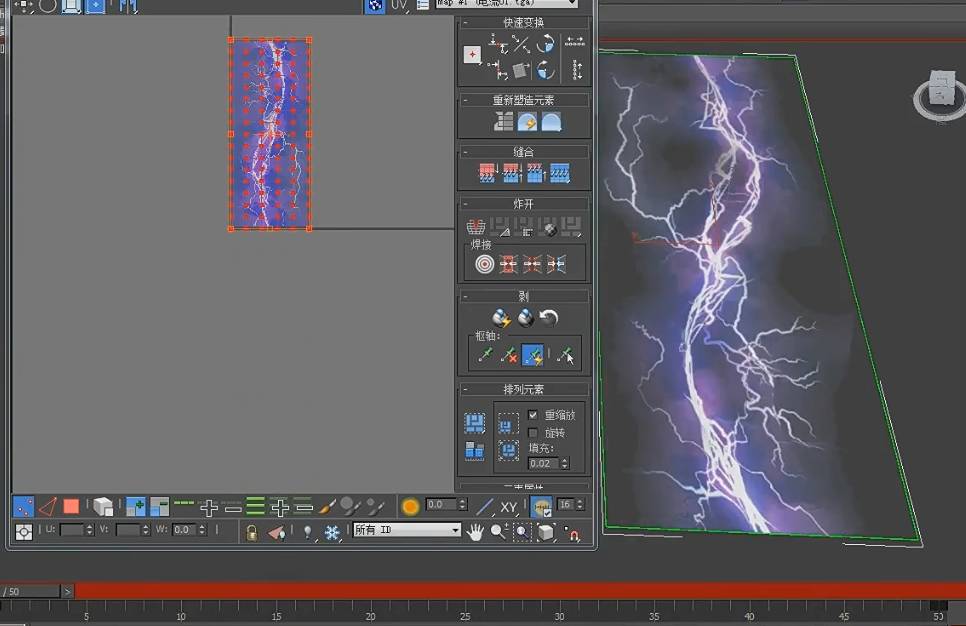Image resolution: width=966 pixels, height=626 pixels.
Task: Activate the Pan view hand tool
Action: click(475, 532)
